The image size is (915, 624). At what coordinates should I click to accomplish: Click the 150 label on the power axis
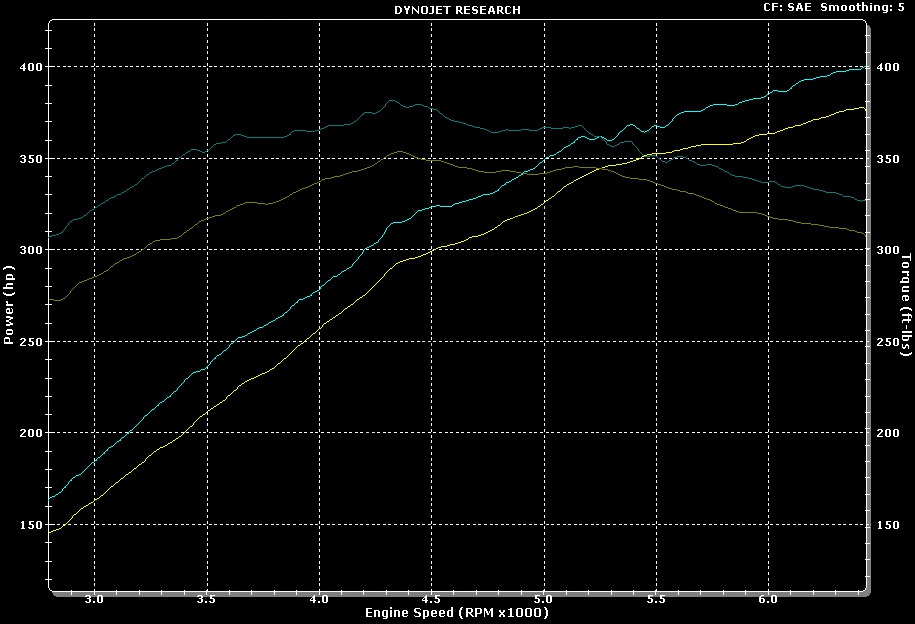pos(31,525)
